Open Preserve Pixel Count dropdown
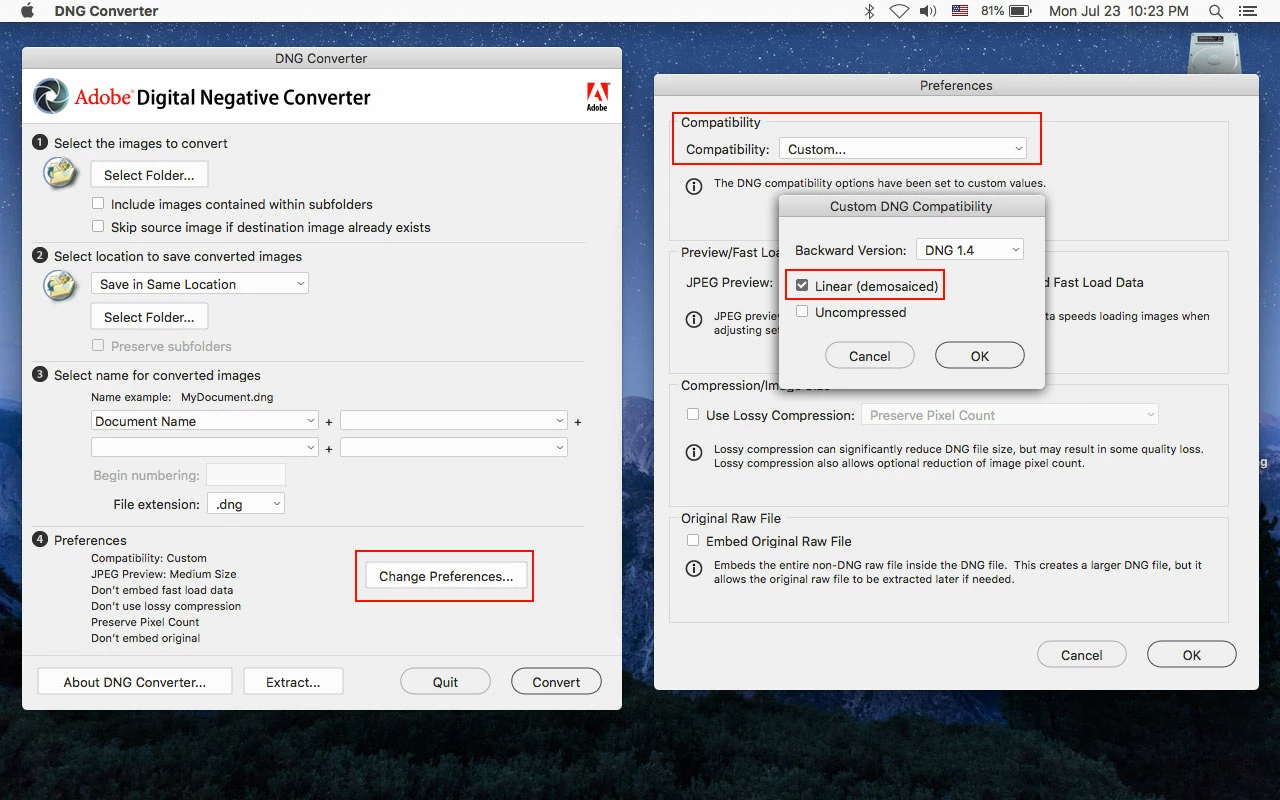Screen dimensions: 1280x800 [x=1010, y=415]
